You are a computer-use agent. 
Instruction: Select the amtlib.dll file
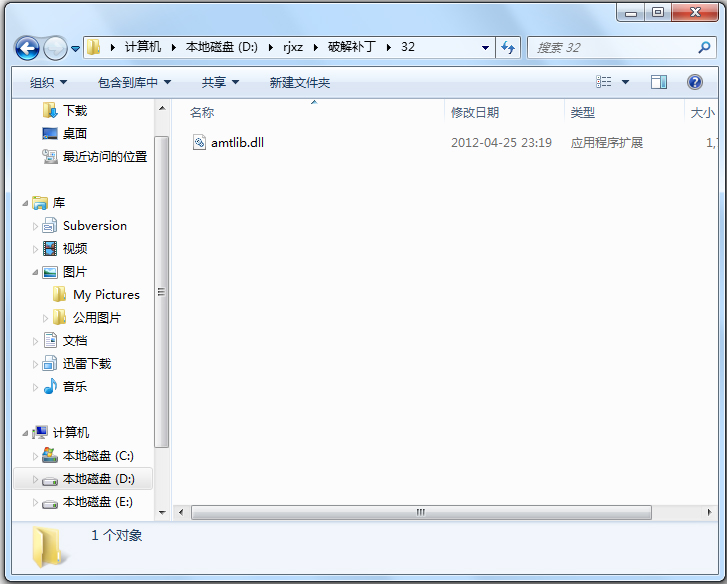(x=237, y=142)
